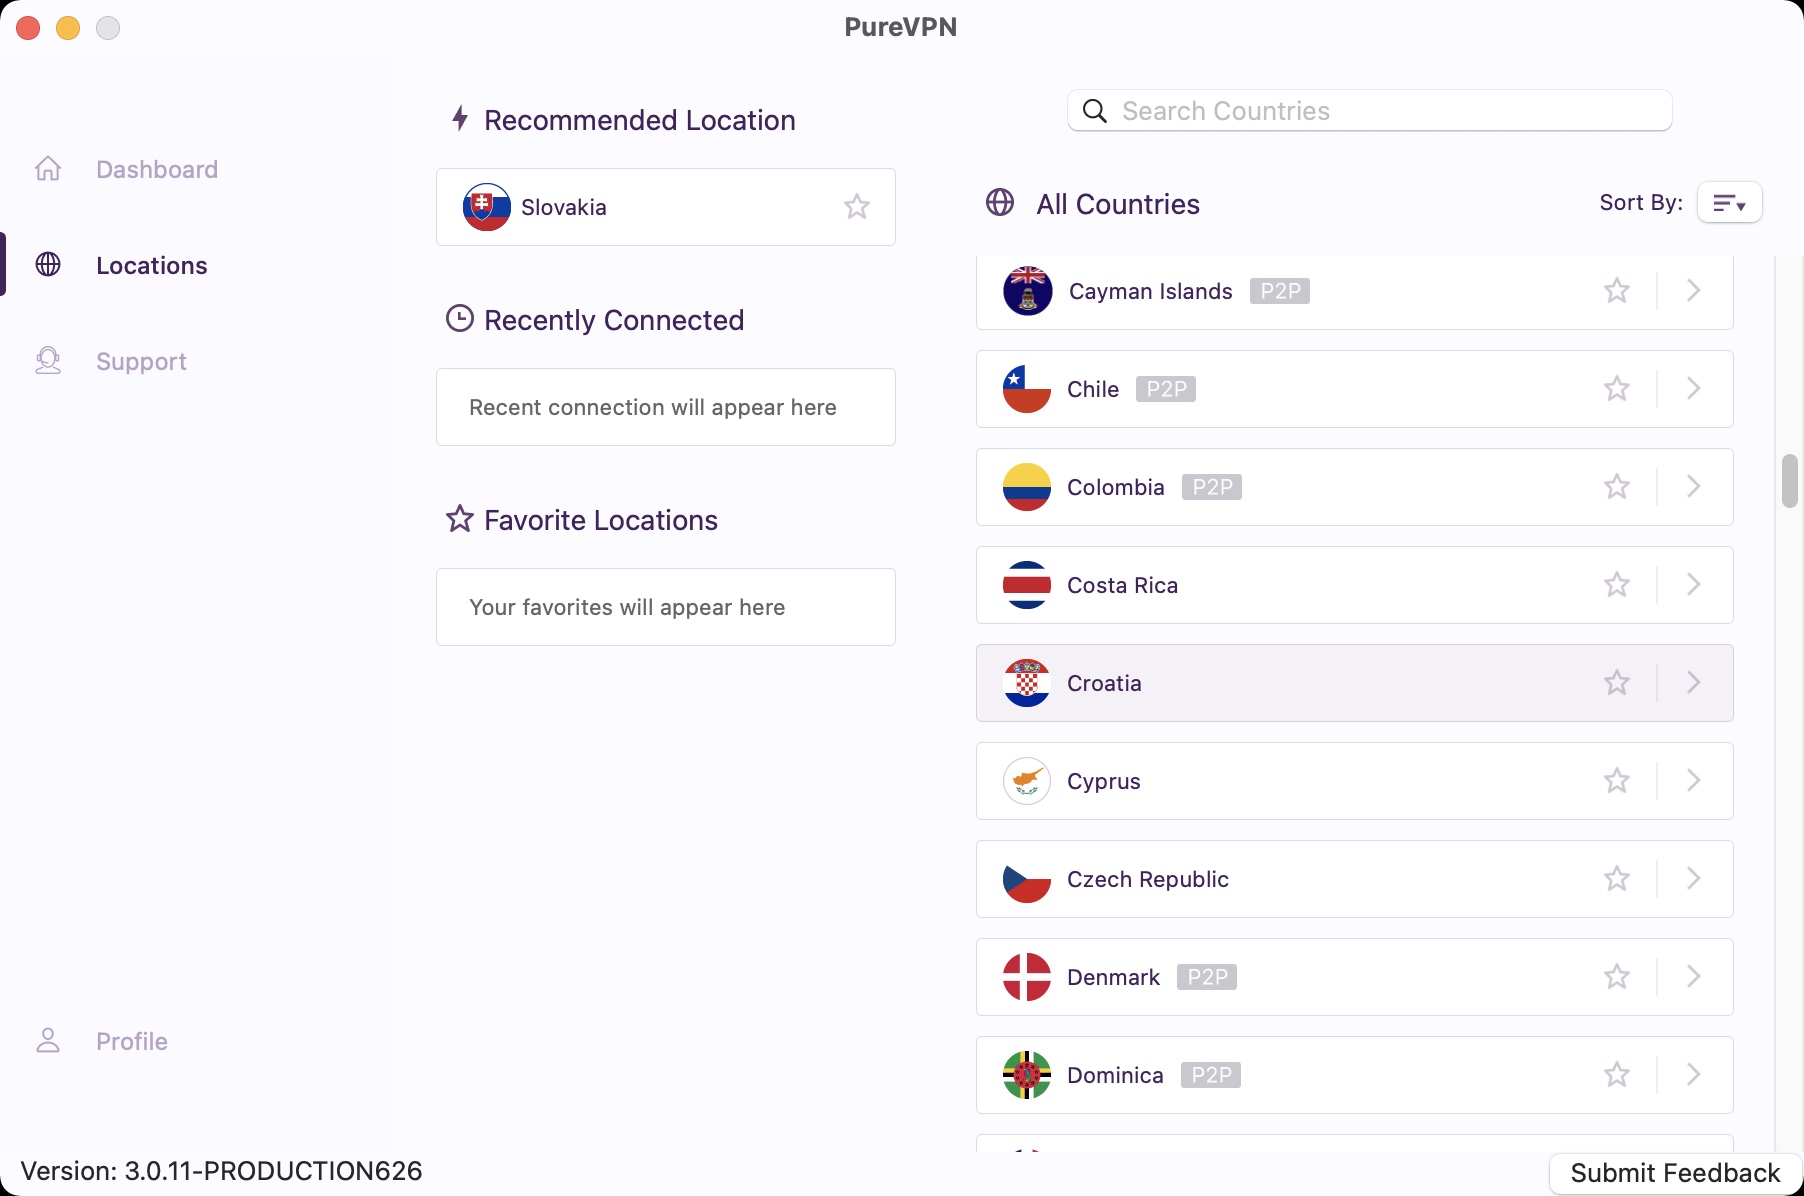
Task: Expand Colombia's server list arrow
Action: [1693, 487]
